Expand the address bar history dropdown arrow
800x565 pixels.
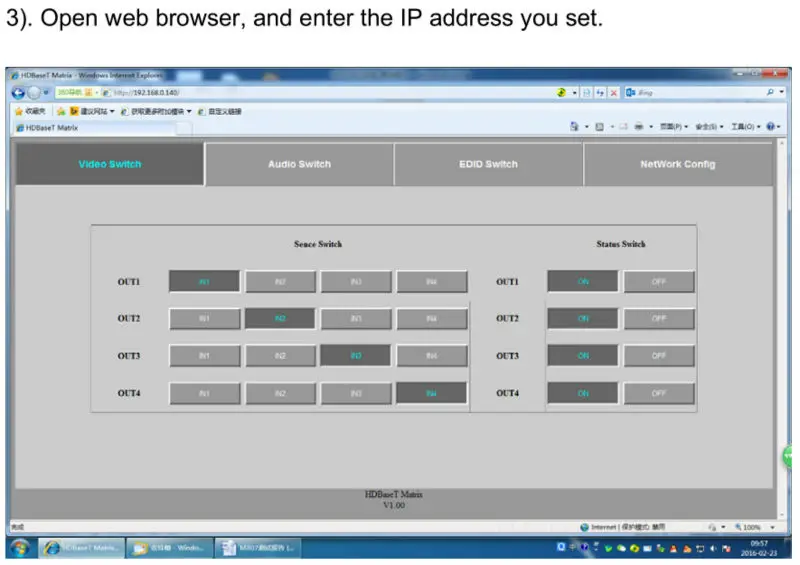coord(574,93)
